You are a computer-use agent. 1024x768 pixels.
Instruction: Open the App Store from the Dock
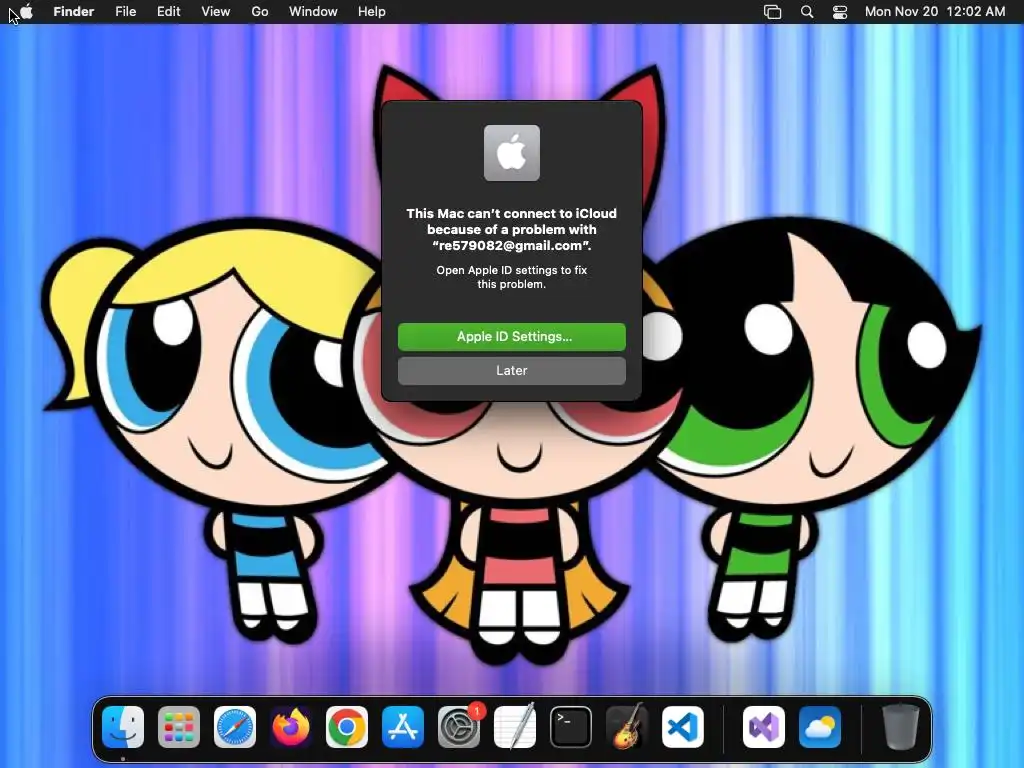pos(403,726)
